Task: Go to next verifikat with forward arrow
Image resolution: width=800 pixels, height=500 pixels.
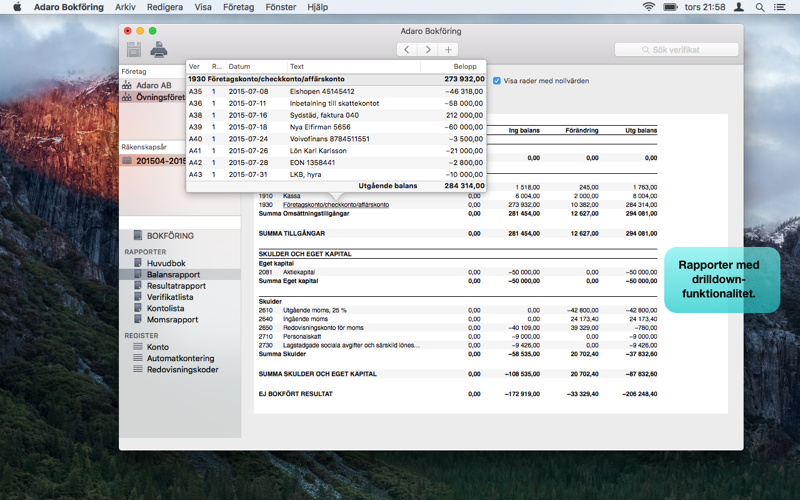Action: click(x=428, y=49)
